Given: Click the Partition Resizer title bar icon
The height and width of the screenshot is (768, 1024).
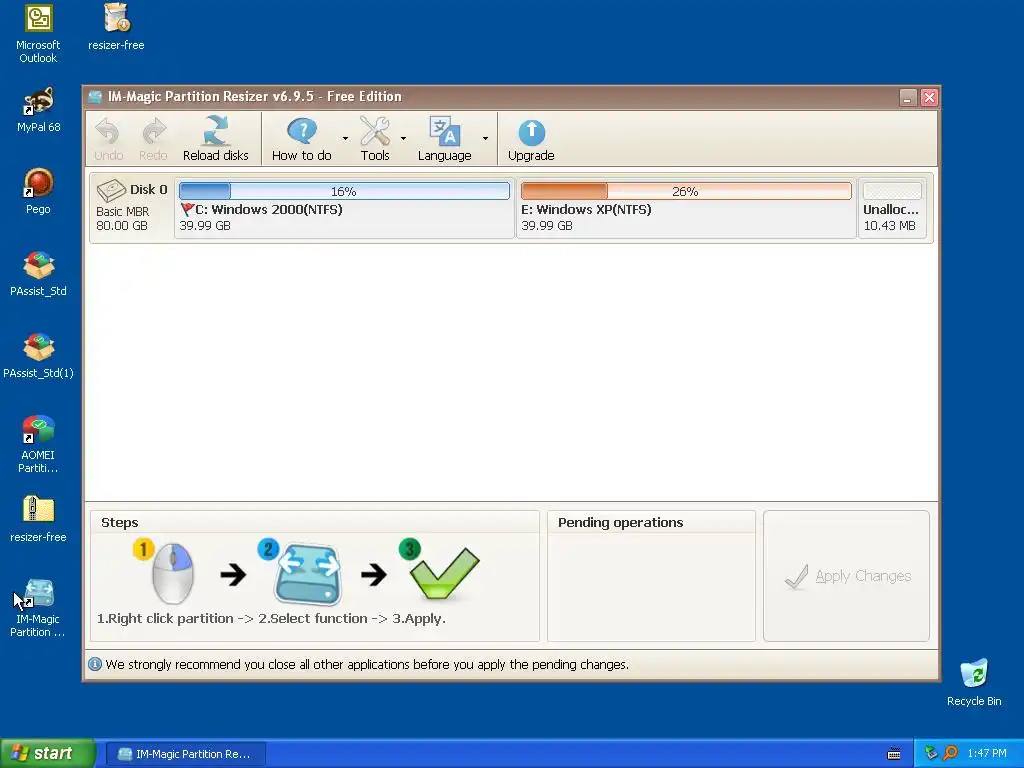Looking at the screenshot, I should (95, 97).
